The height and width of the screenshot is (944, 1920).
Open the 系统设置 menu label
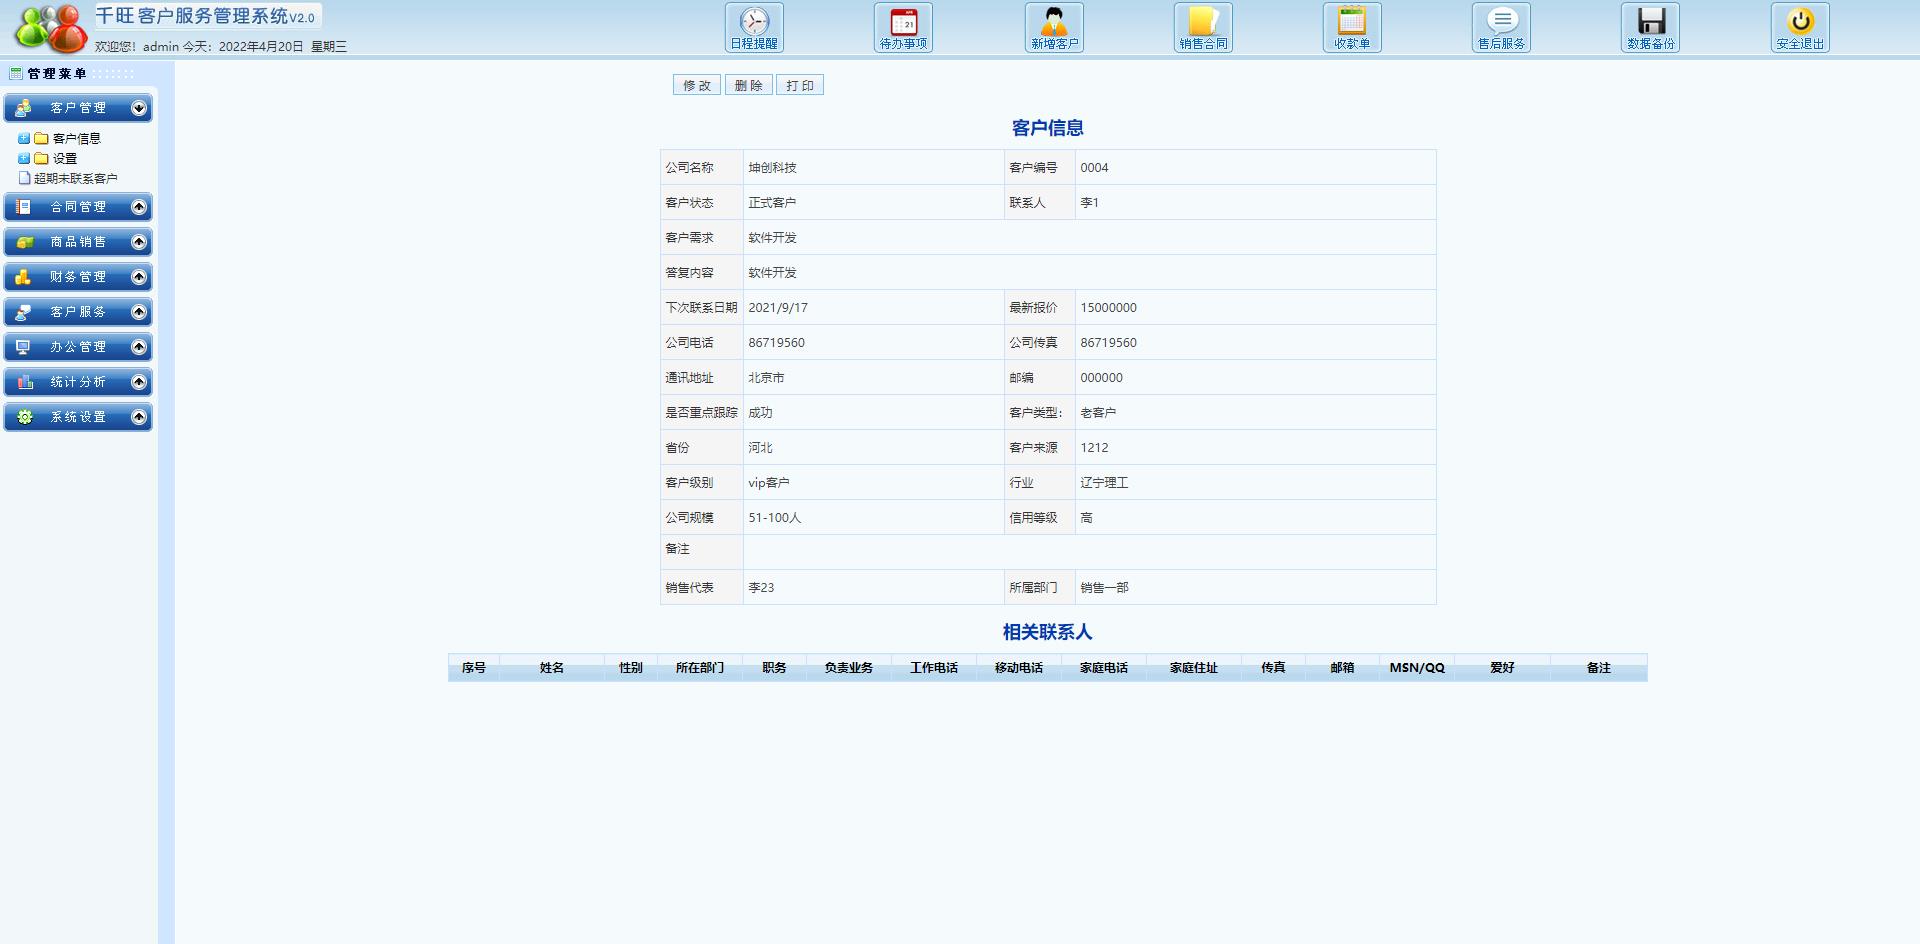78,417
